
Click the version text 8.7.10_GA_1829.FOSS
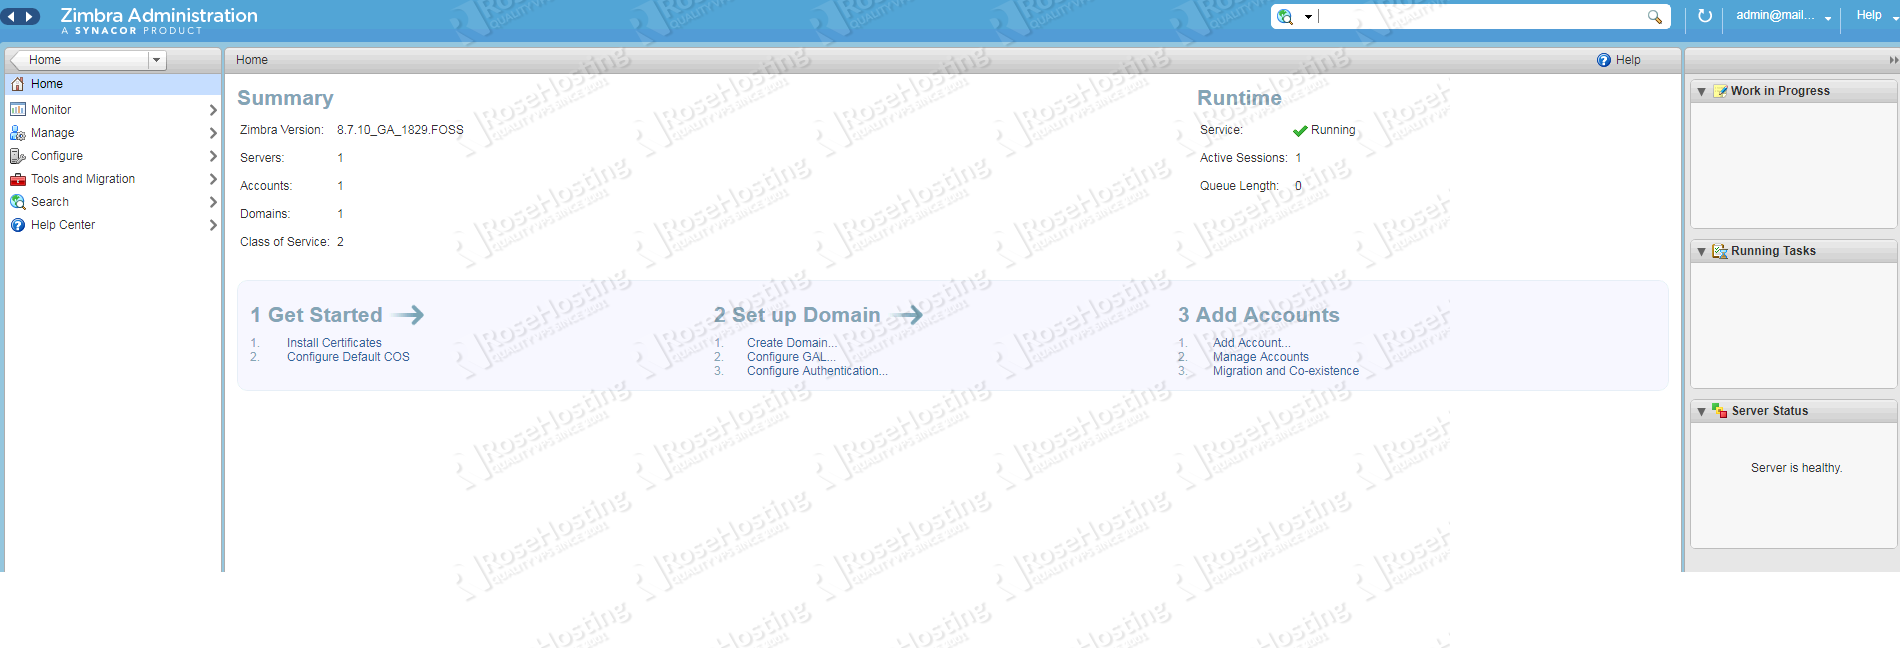(x=400, y=130)
